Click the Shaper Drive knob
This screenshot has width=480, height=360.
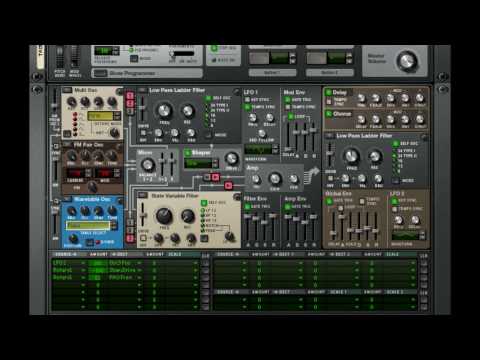pos(231,159)
